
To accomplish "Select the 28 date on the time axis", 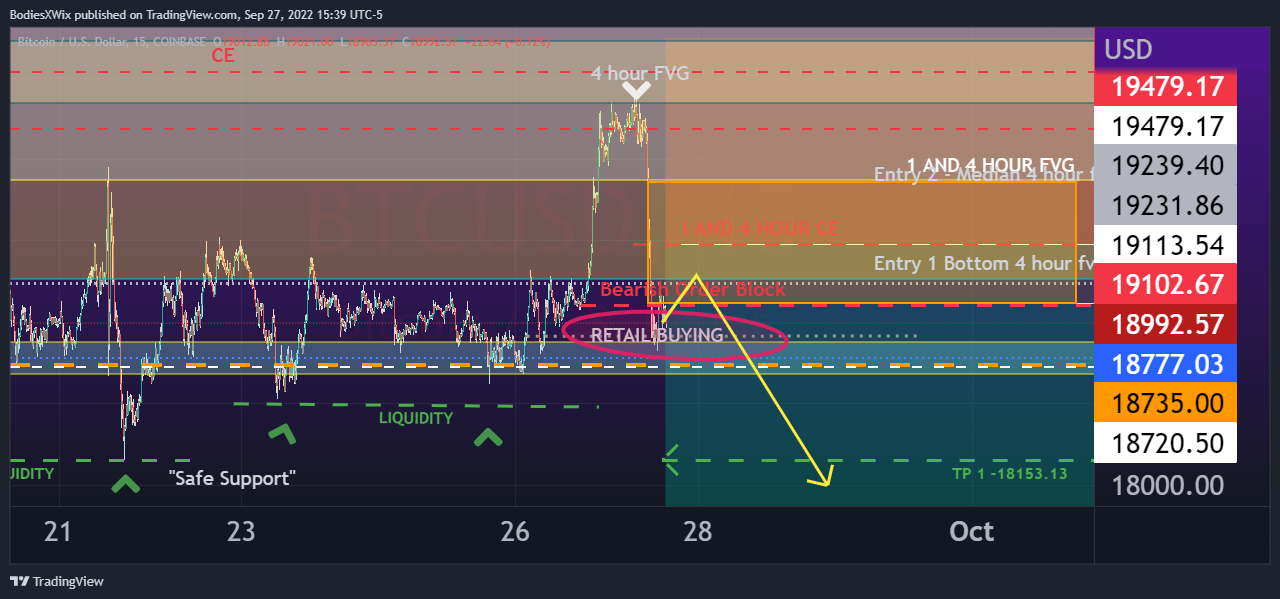I will click(x=698, y=531).
